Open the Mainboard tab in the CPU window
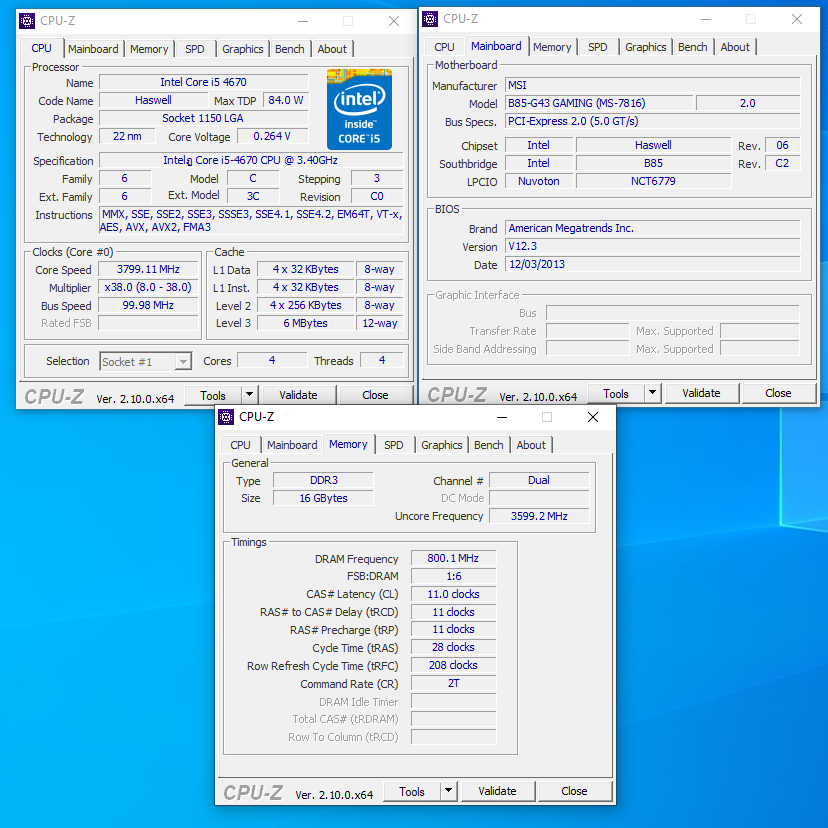 pos(93,49)
